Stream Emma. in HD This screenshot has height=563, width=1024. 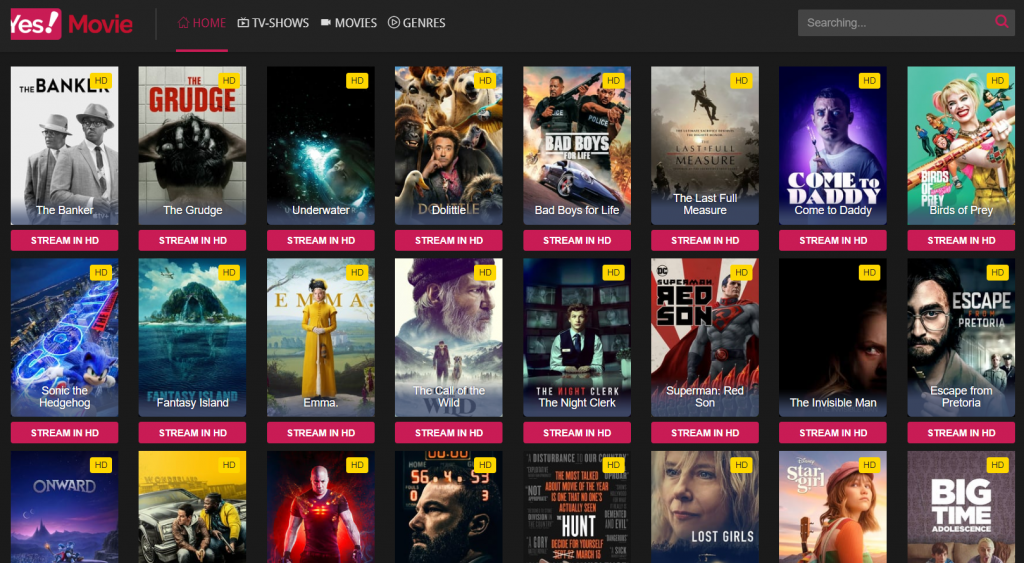[x=321, y=432]
